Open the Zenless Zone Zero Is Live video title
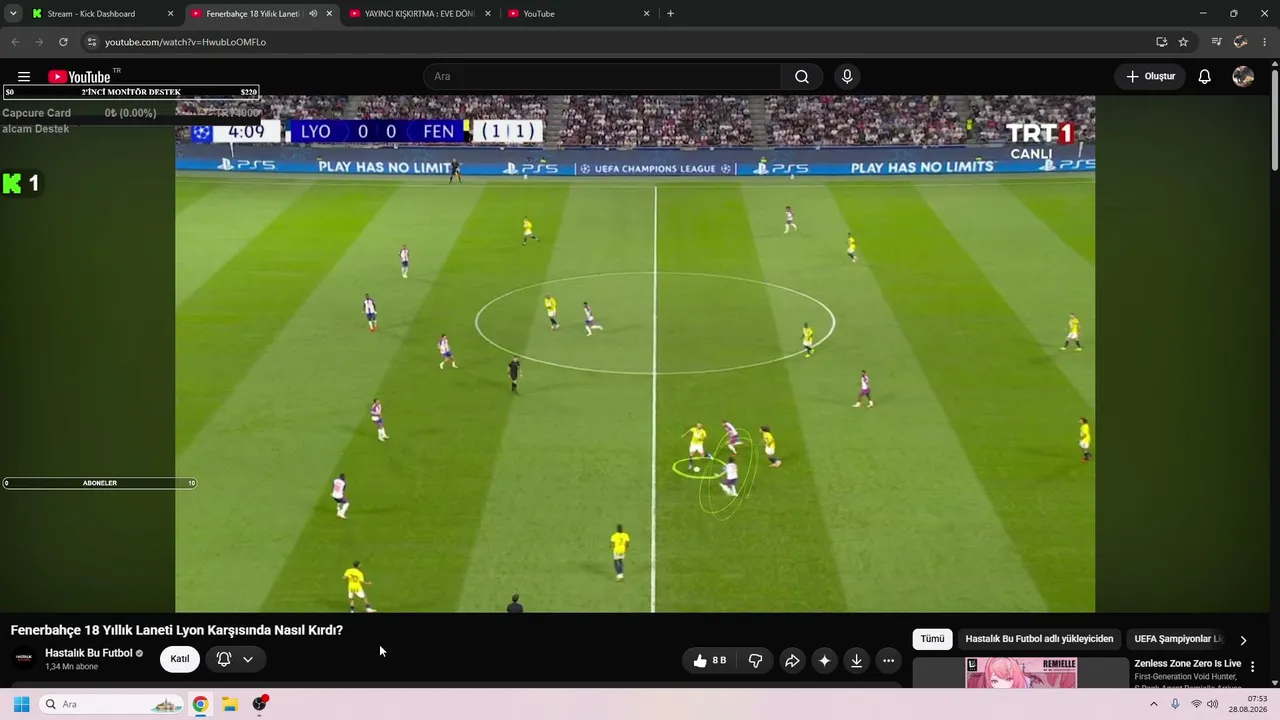Screen dimensions: 1280x720 tap(1187, 664)
